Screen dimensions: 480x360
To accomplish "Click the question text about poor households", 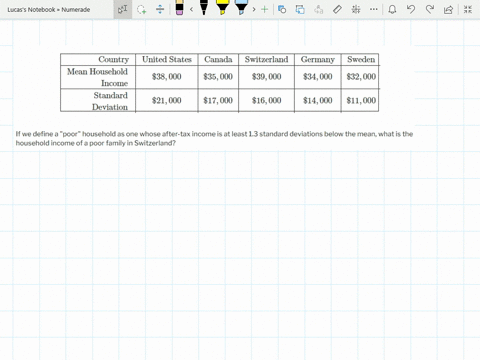I will pyautogui.click(x=214, y=138).
